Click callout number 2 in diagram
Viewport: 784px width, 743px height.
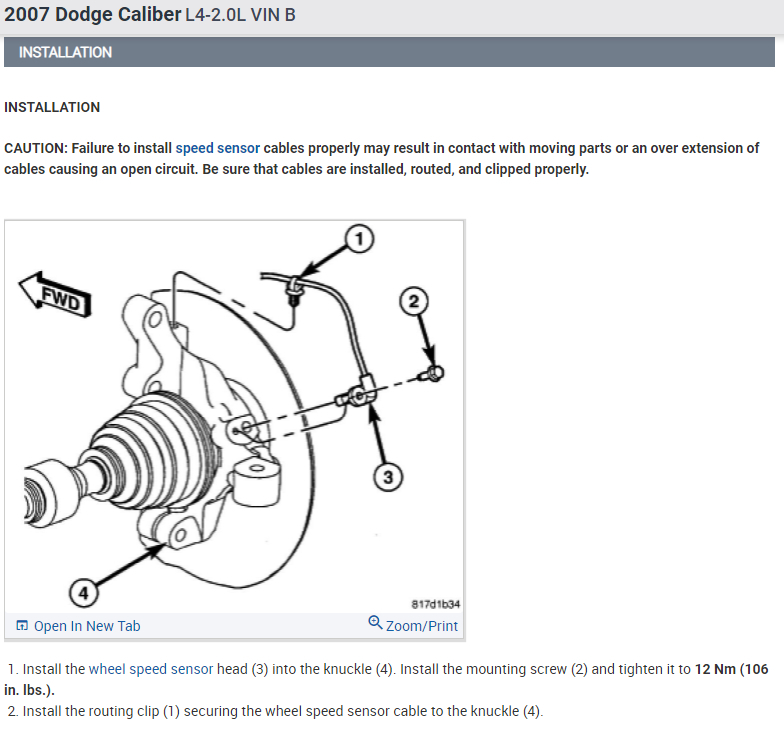(414, 301)
